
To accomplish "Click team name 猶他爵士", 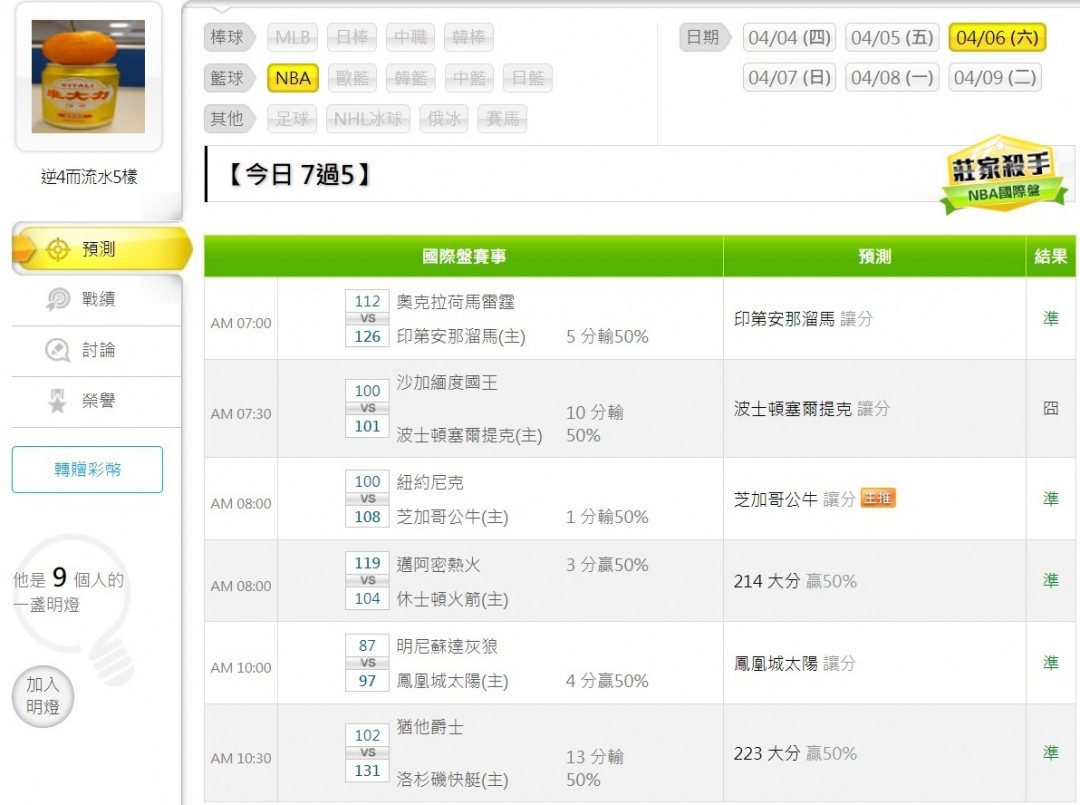I will [430, 726].
